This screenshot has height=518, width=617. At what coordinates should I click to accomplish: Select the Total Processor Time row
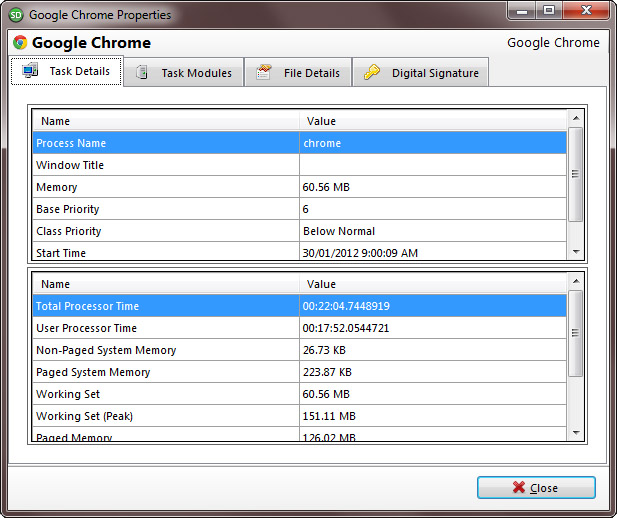(166, 306)
